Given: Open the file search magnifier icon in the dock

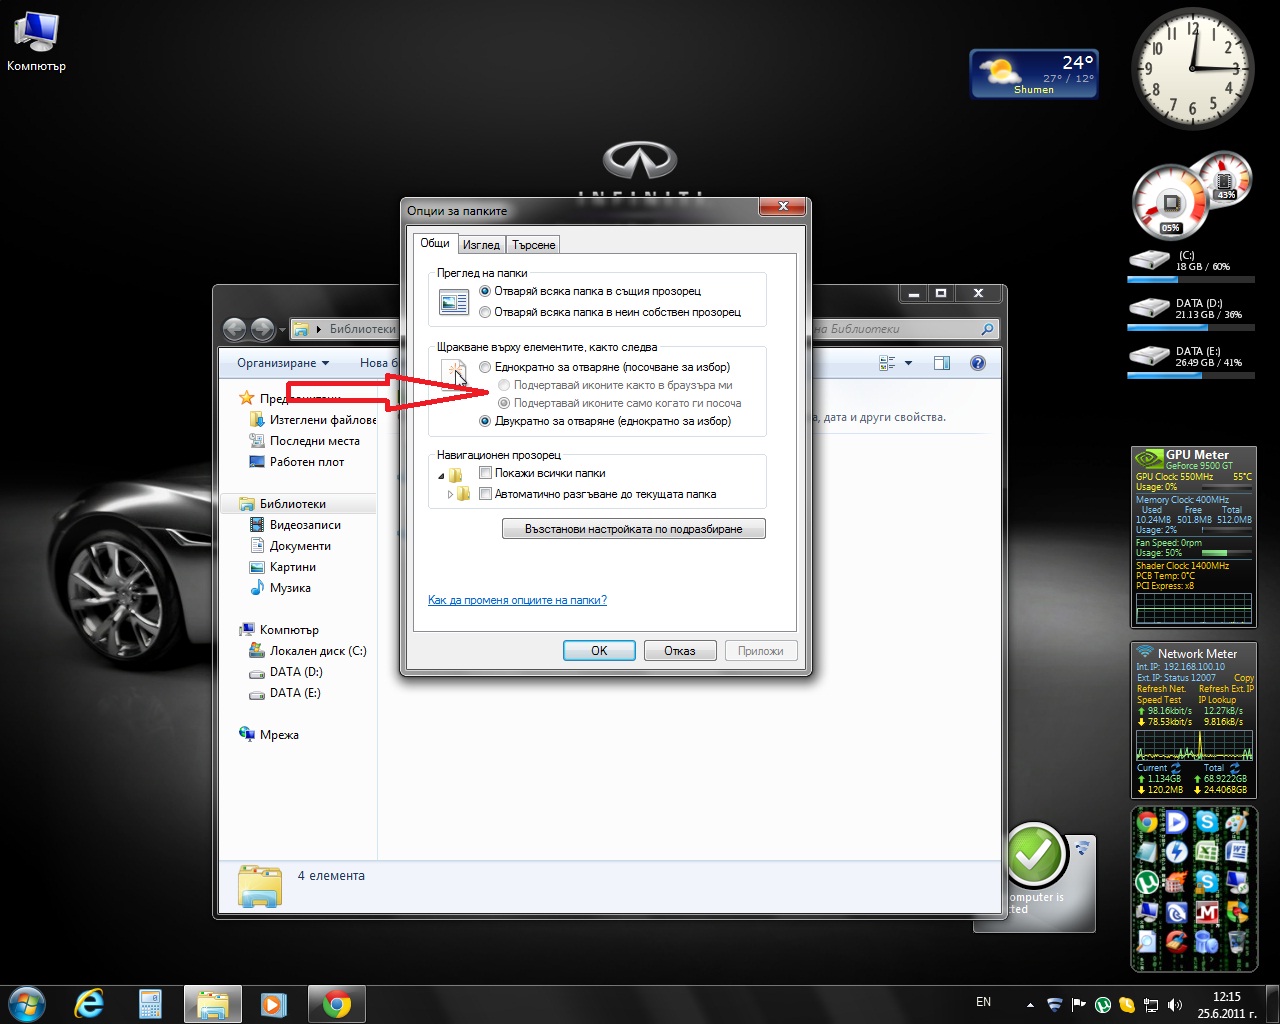Looking at the screenshot, I should click(x=1147, y=942).
